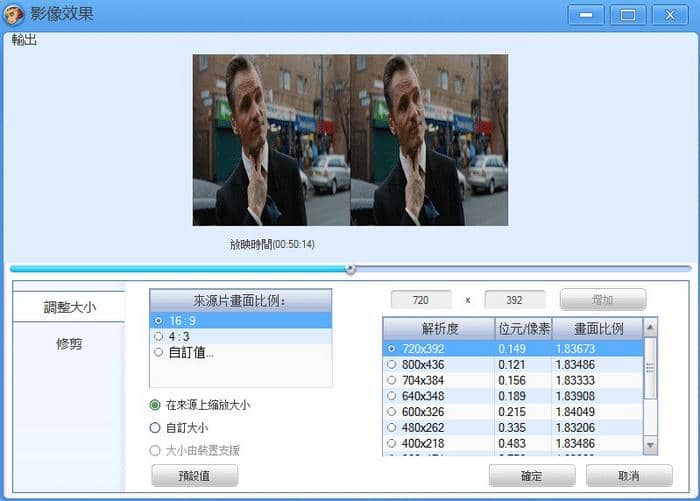This screenshot has width=700, height=501.
Task: Click the resolution list scroll down arrow
Action: (x=650, y=445)
